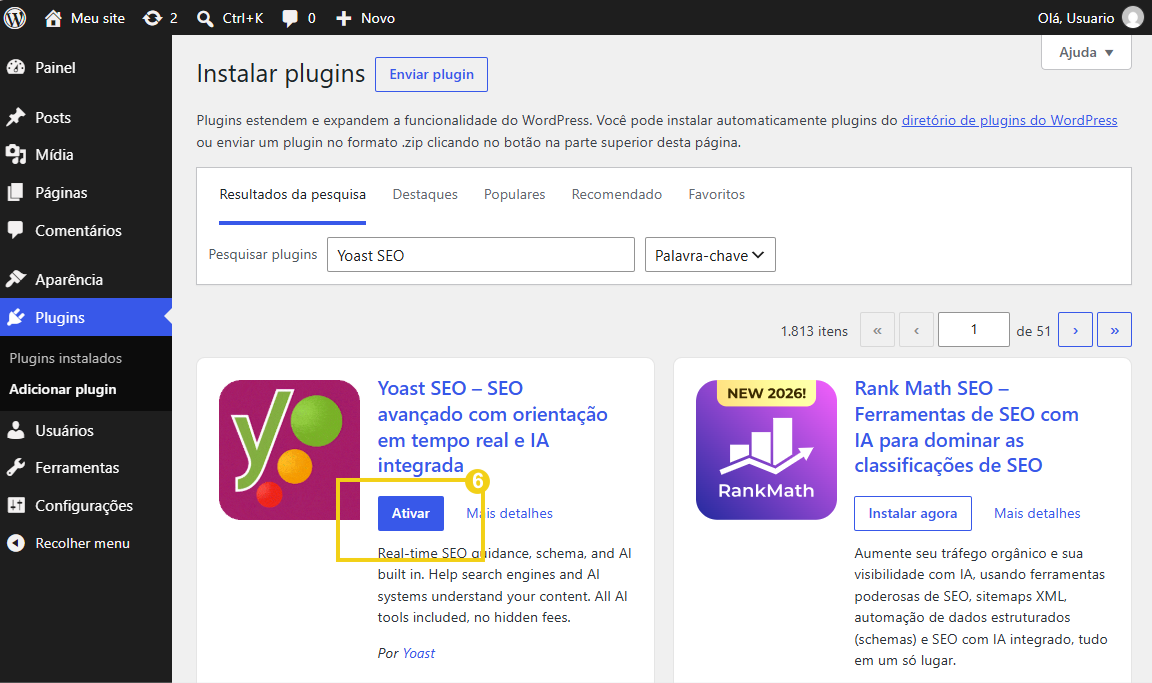Click the Enviar plugin button
The height and width of the screenshot is (683, 1152).
(x=431, y=74)
